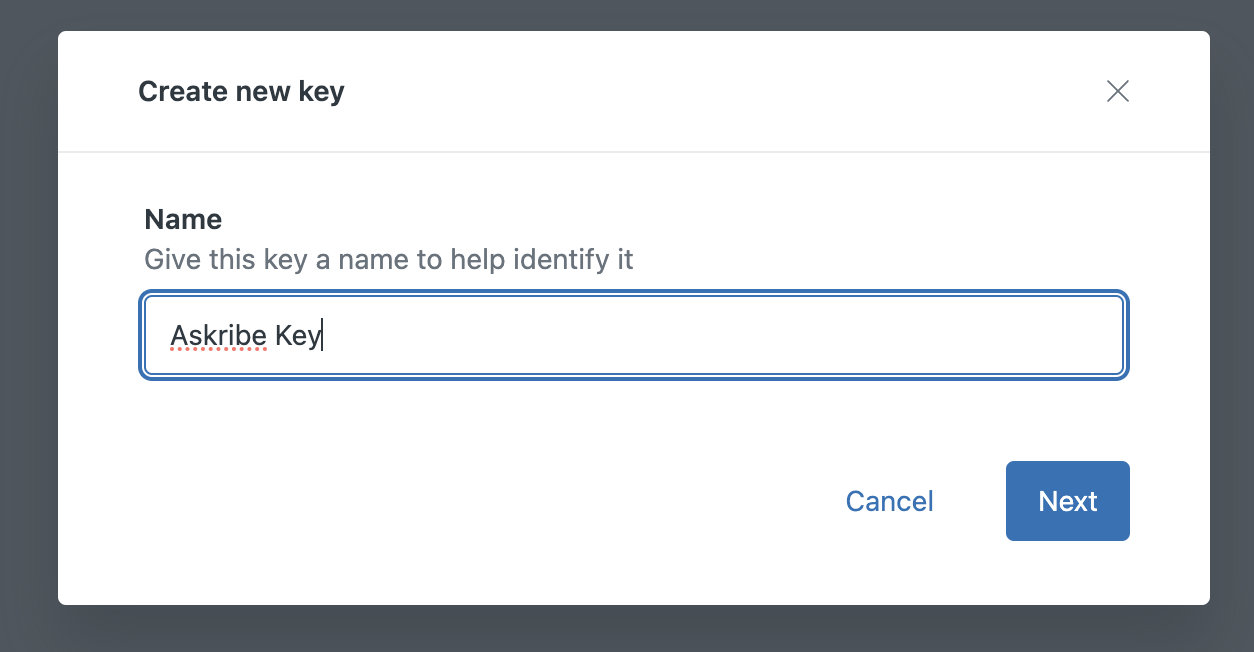The width and height of the screenshot is (1254, 652).
Task: Cancel creating the new key
Action: tap(889, 501)
